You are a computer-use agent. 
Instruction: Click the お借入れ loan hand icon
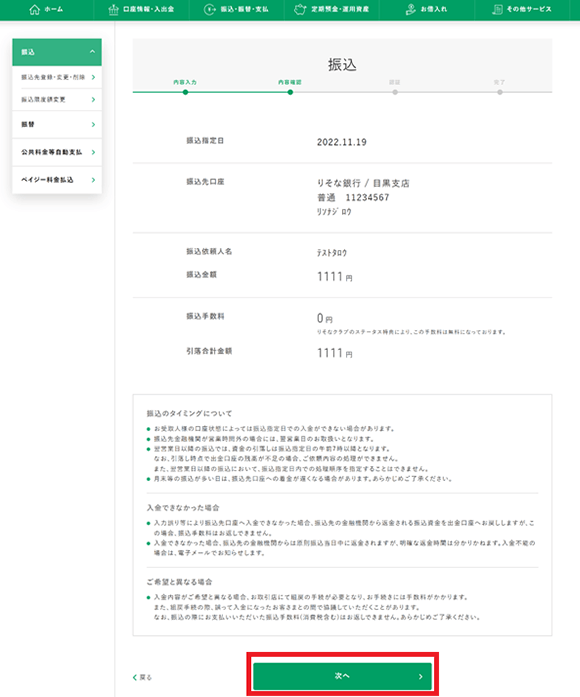(x=410, y=9)
